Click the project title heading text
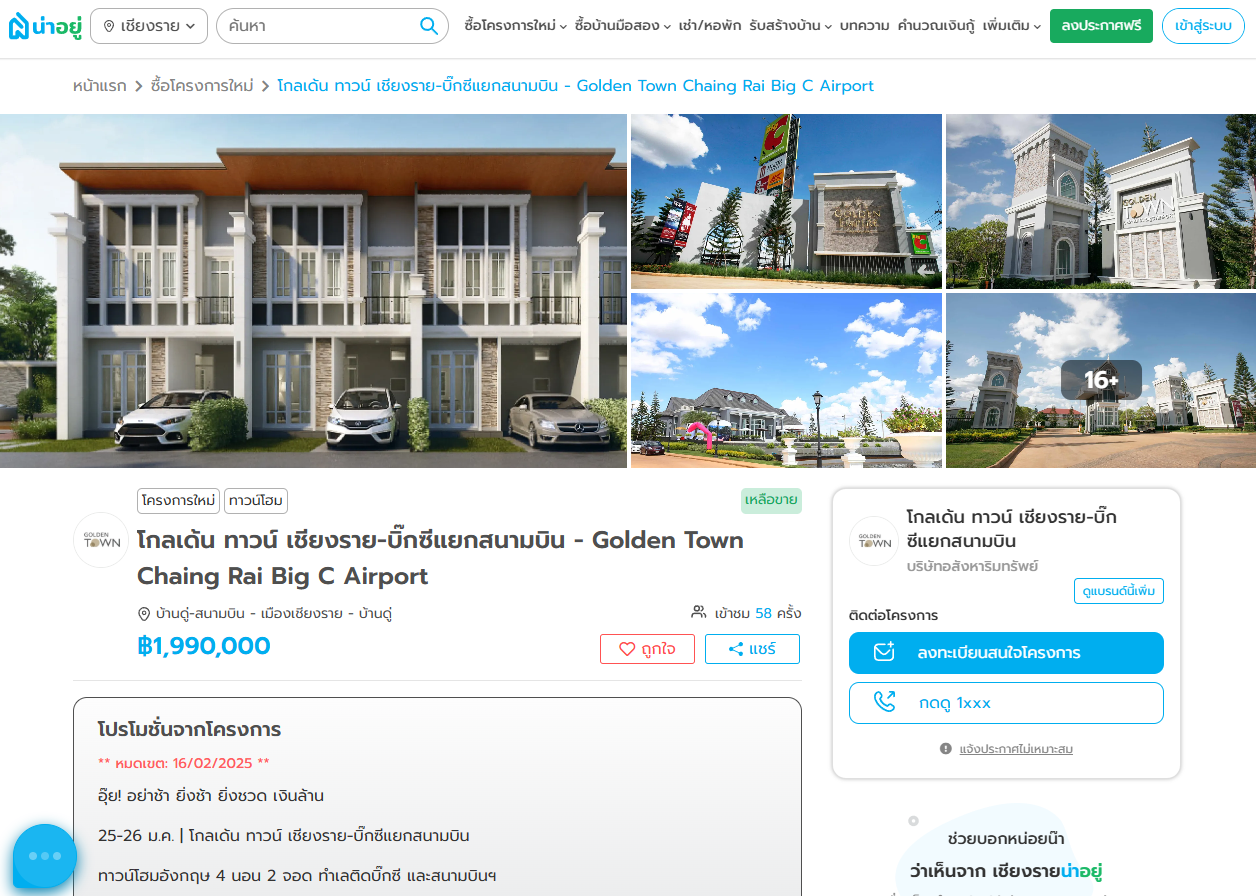Viewport: 1256px width, 896px height. point(440,558)
